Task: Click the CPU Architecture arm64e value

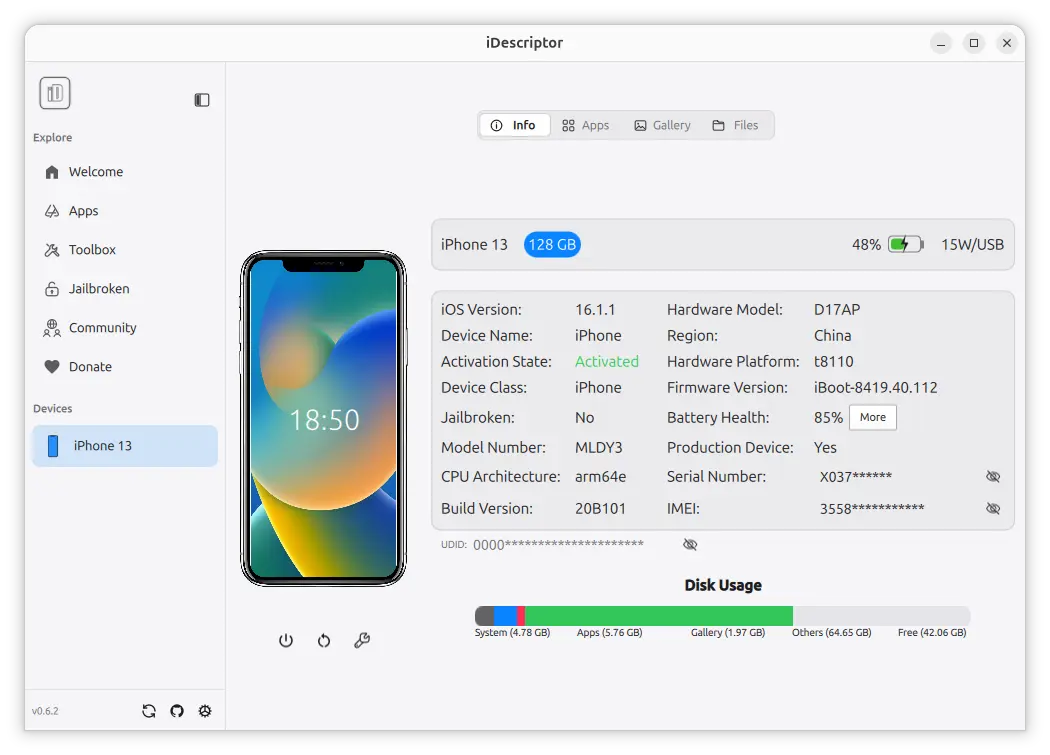Action: (x=601, y=476)
